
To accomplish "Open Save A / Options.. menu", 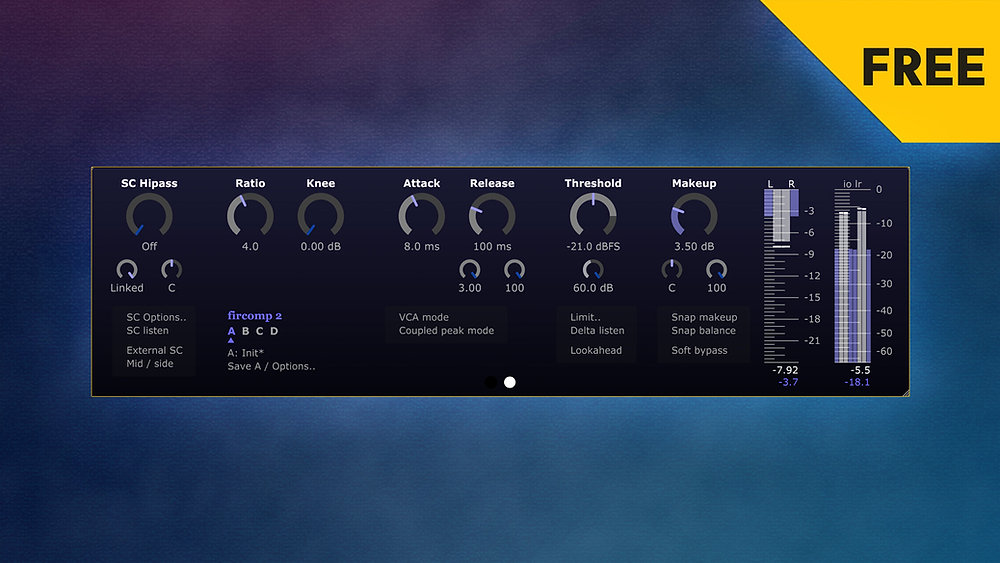I will 271,366.
